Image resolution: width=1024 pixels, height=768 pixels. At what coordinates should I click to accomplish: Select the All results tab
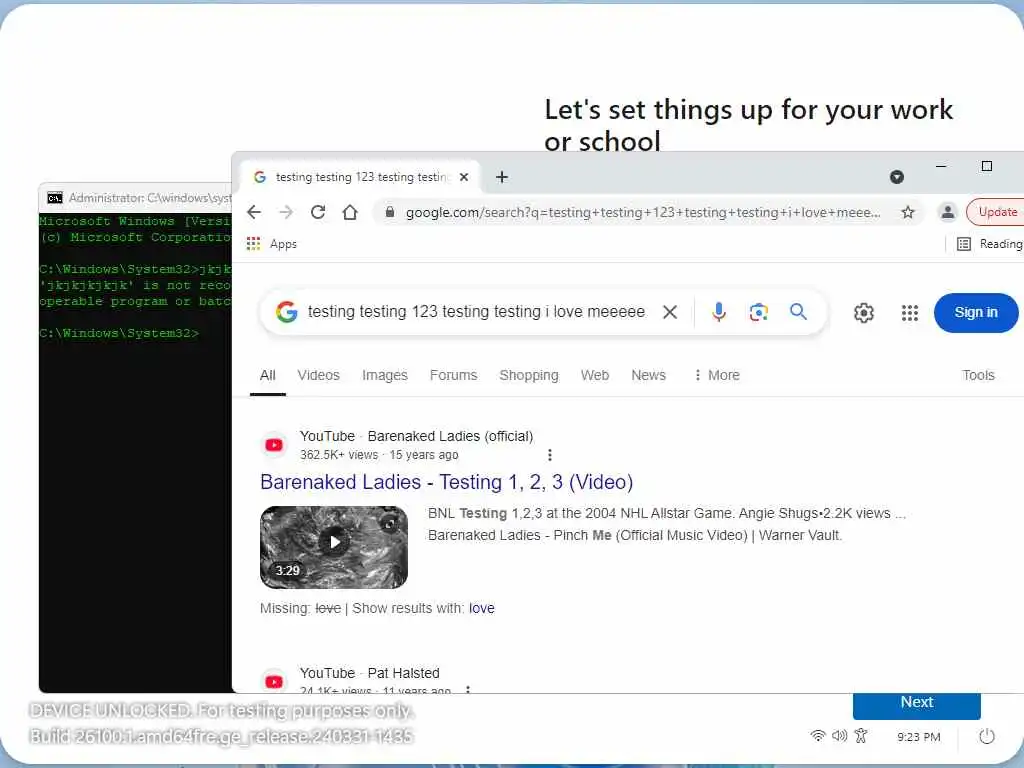[268, 376]
